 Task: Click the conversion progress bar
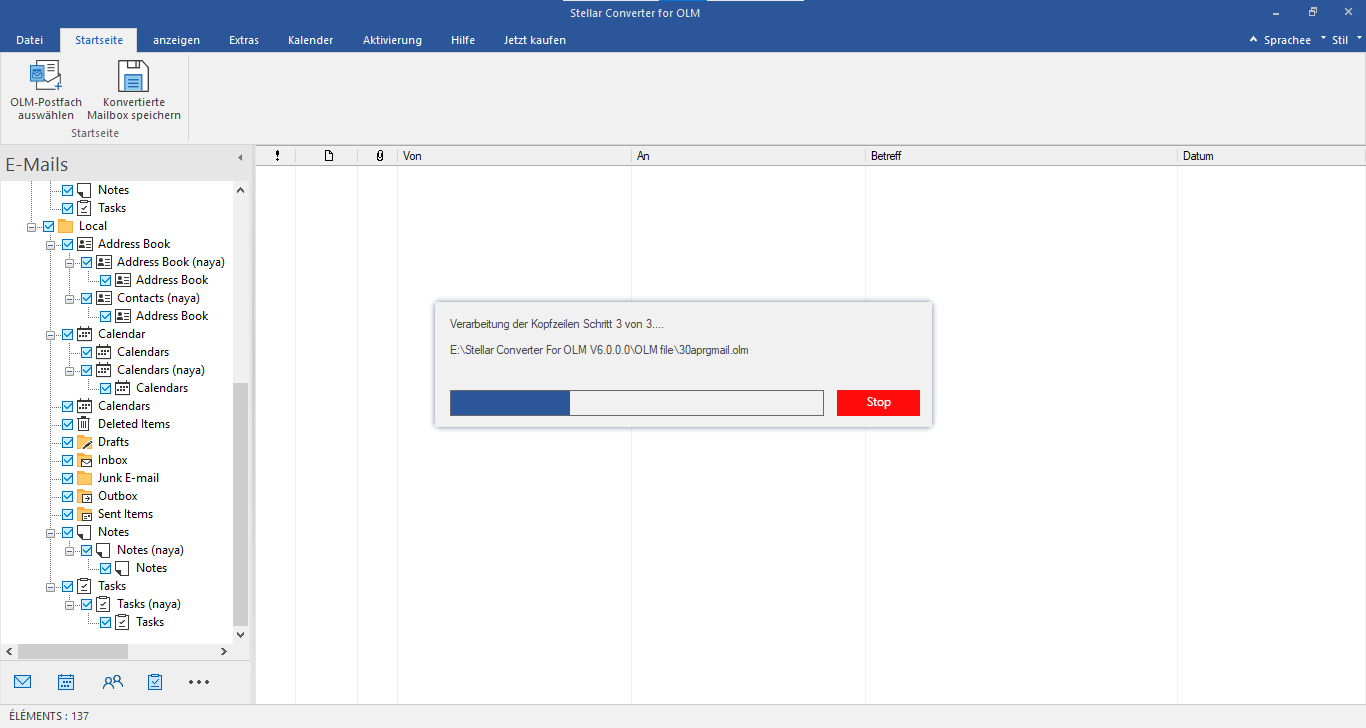pyautogui.click(x=636, y=403)
